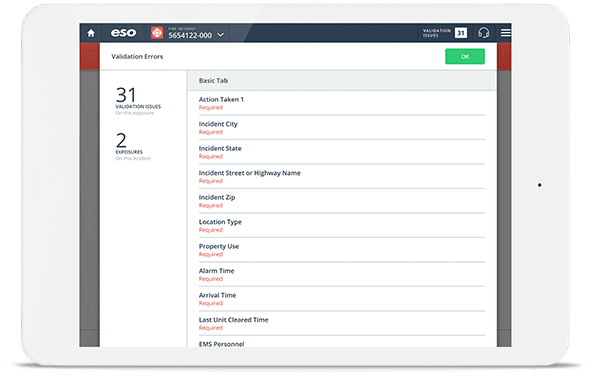The image size is (602, 376).
Task: Click the red fire incident icon
Action: click(x=157, y=33)
